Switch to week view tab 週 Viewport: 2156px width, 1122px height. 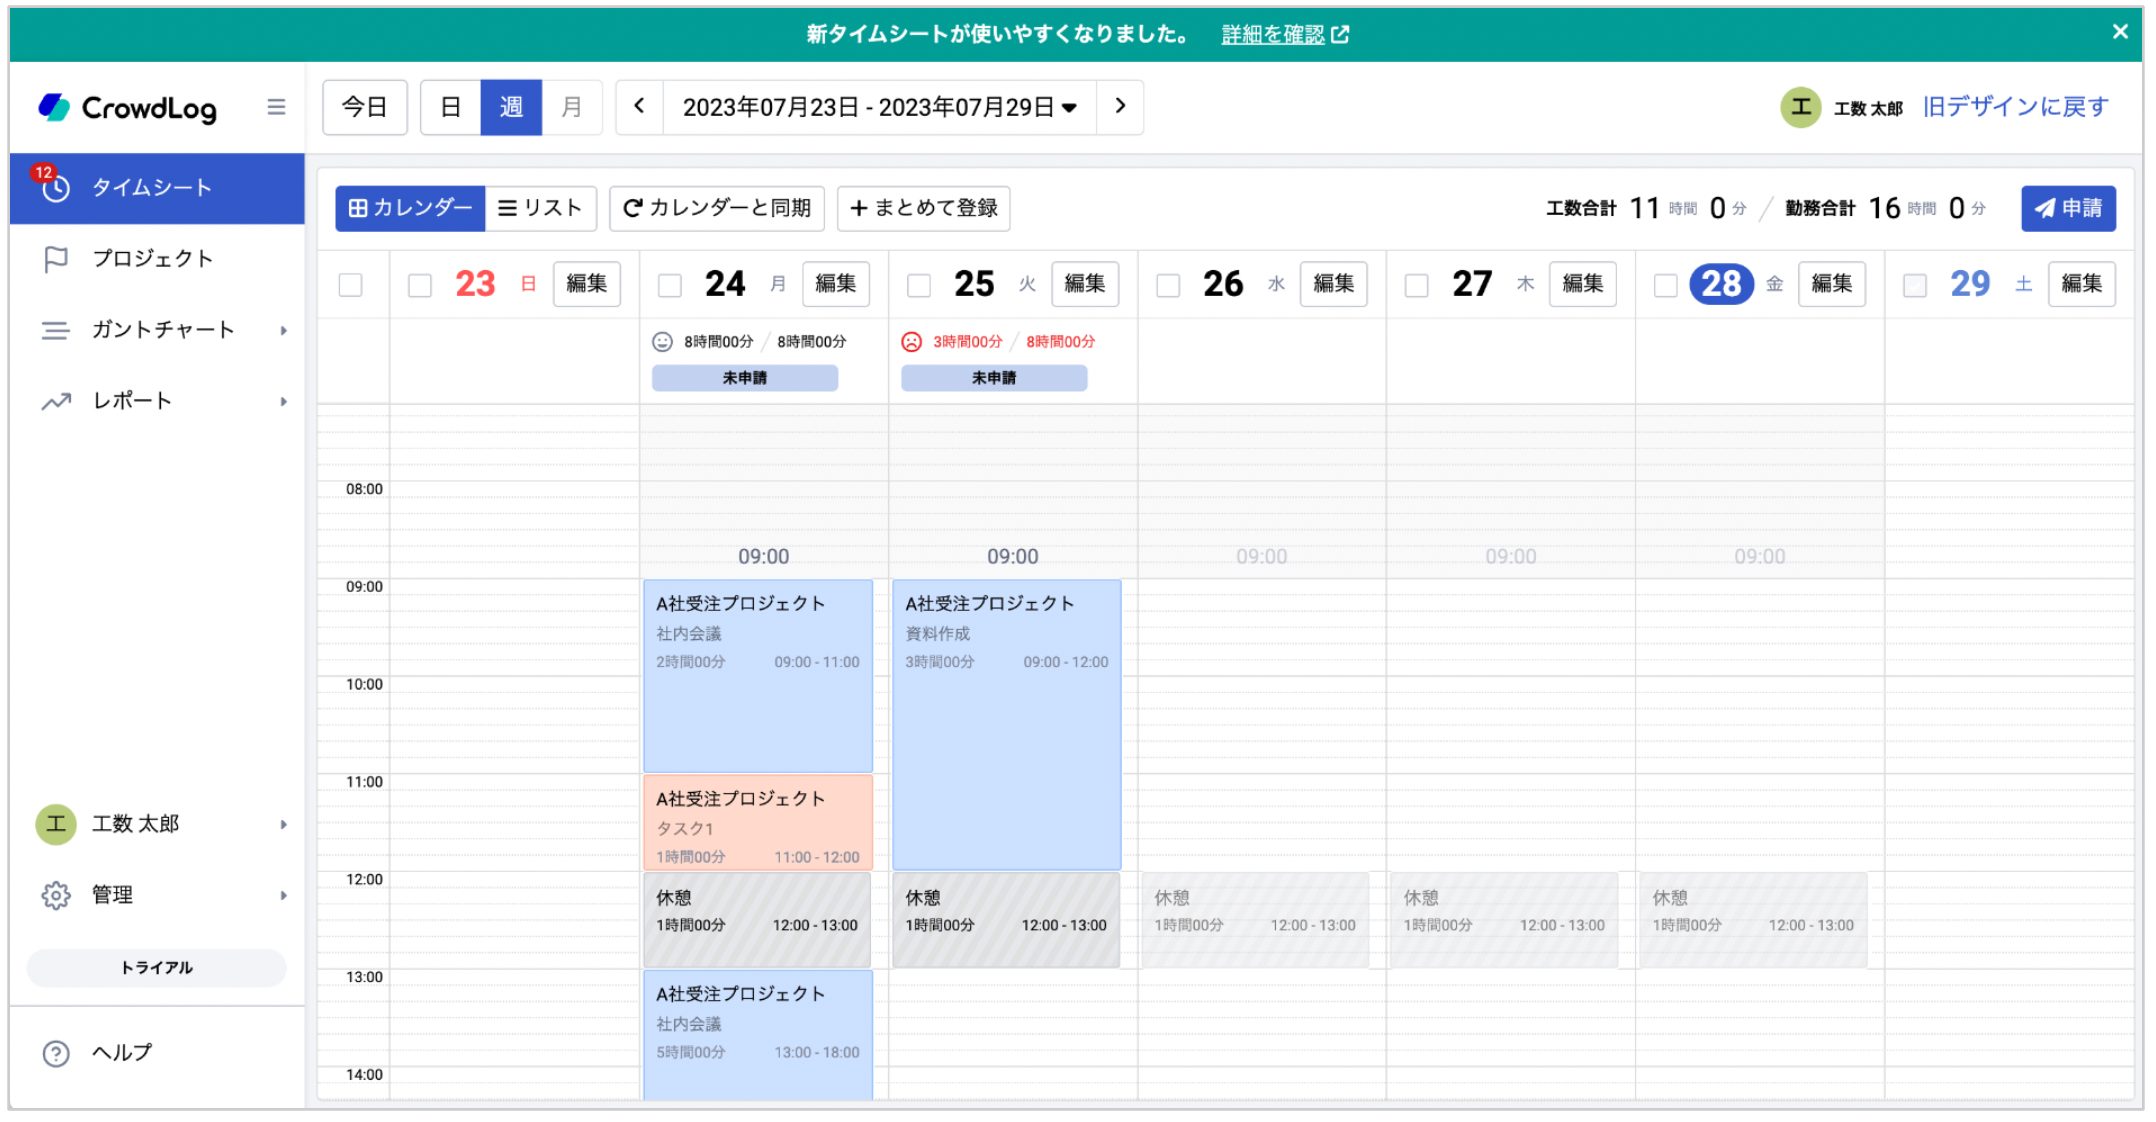511,107
